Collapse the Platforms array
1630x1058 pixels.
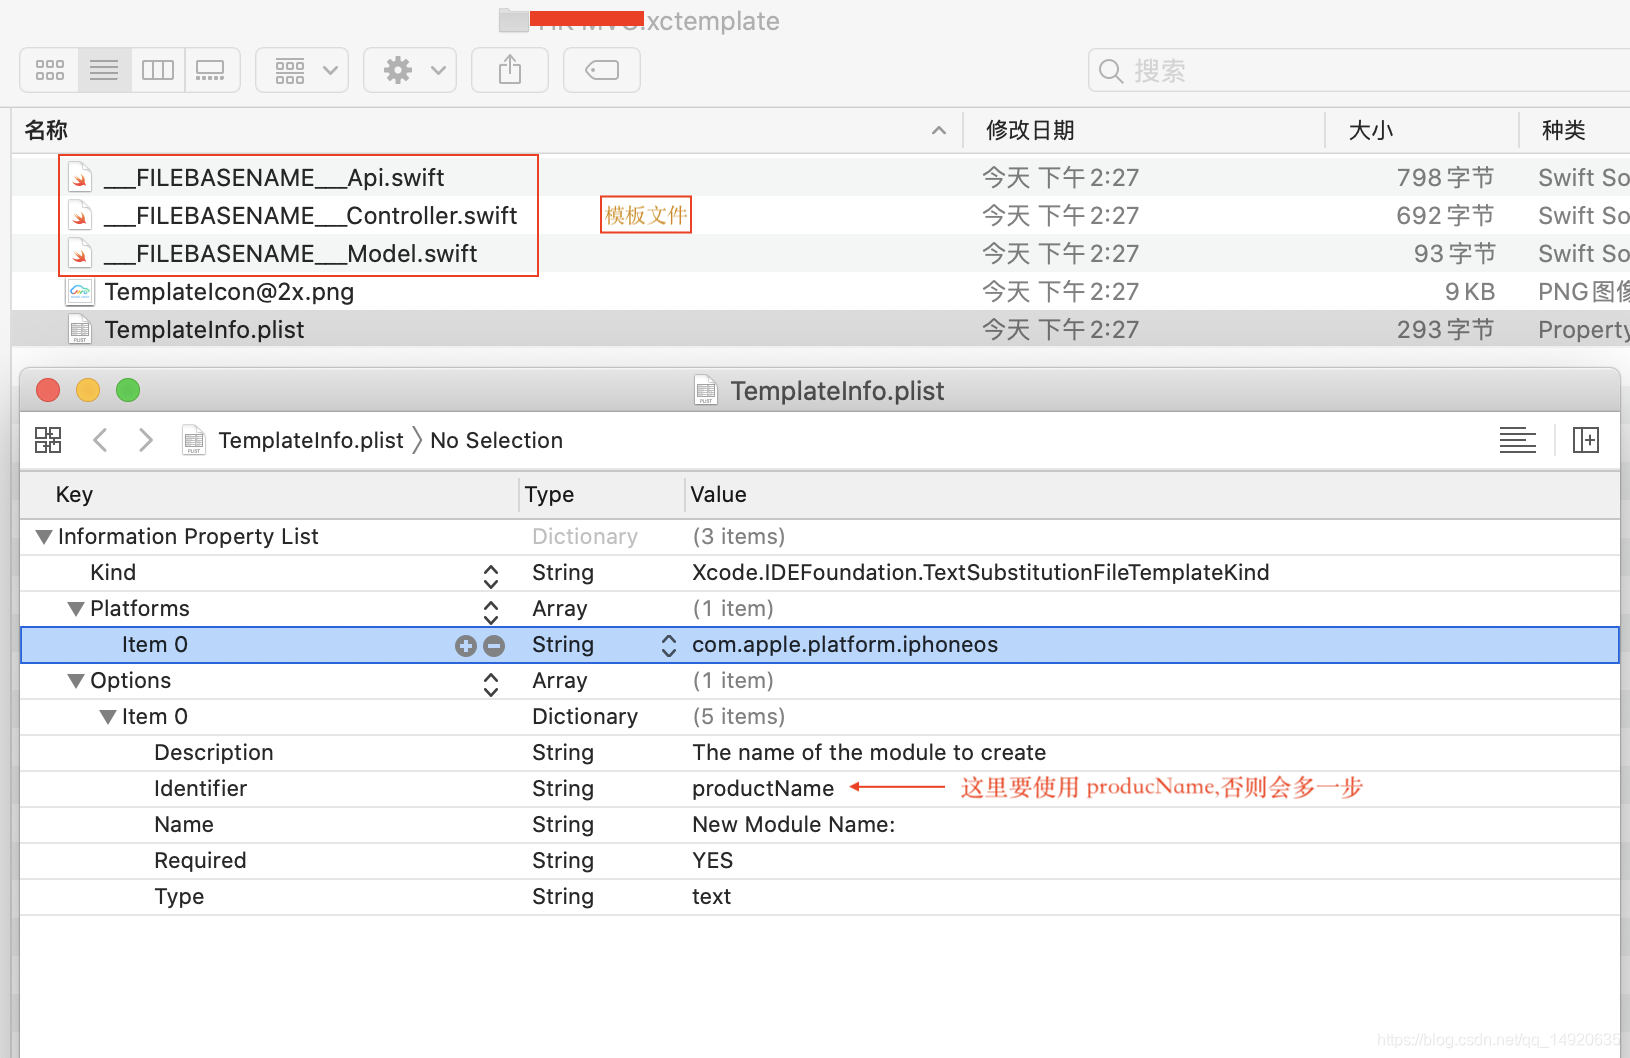(x=75, y=608)
